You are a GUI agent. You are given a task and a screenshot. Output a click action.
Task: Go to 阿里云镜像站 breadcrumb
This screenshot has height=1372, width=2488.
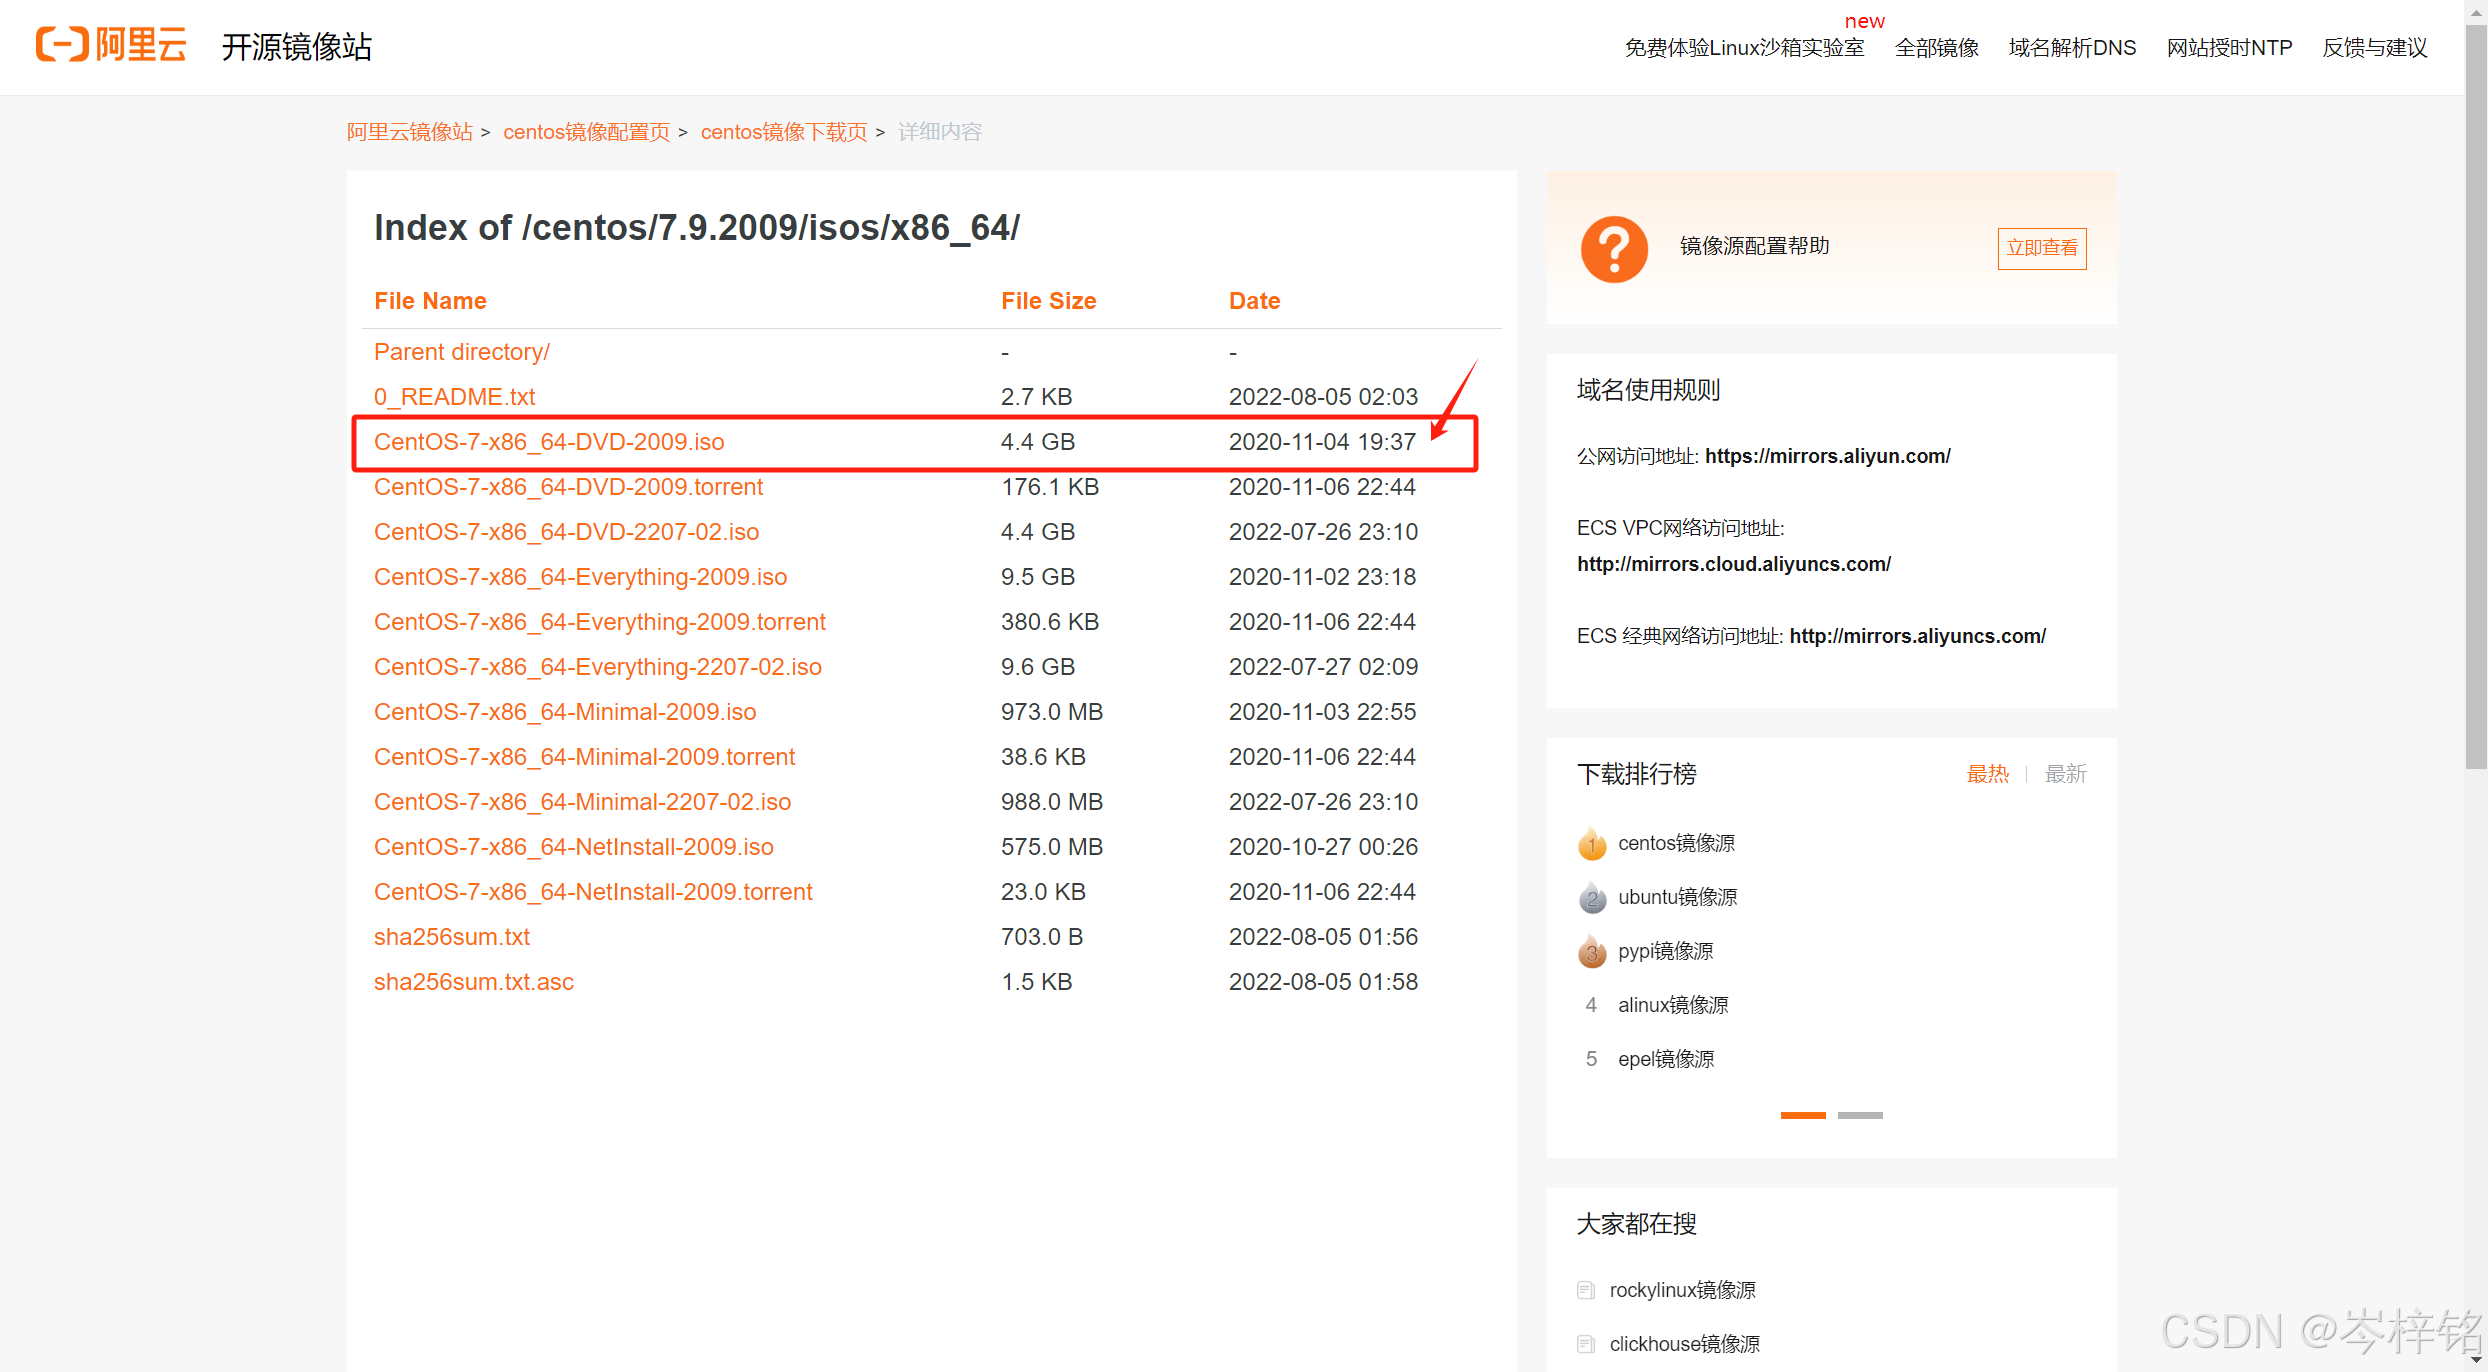click(409, 132)
